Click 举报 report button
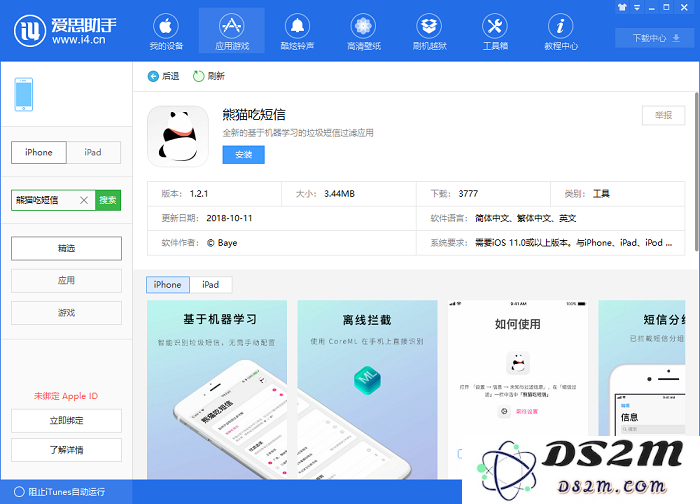The image size is (700, 504). tap(663, 115)
